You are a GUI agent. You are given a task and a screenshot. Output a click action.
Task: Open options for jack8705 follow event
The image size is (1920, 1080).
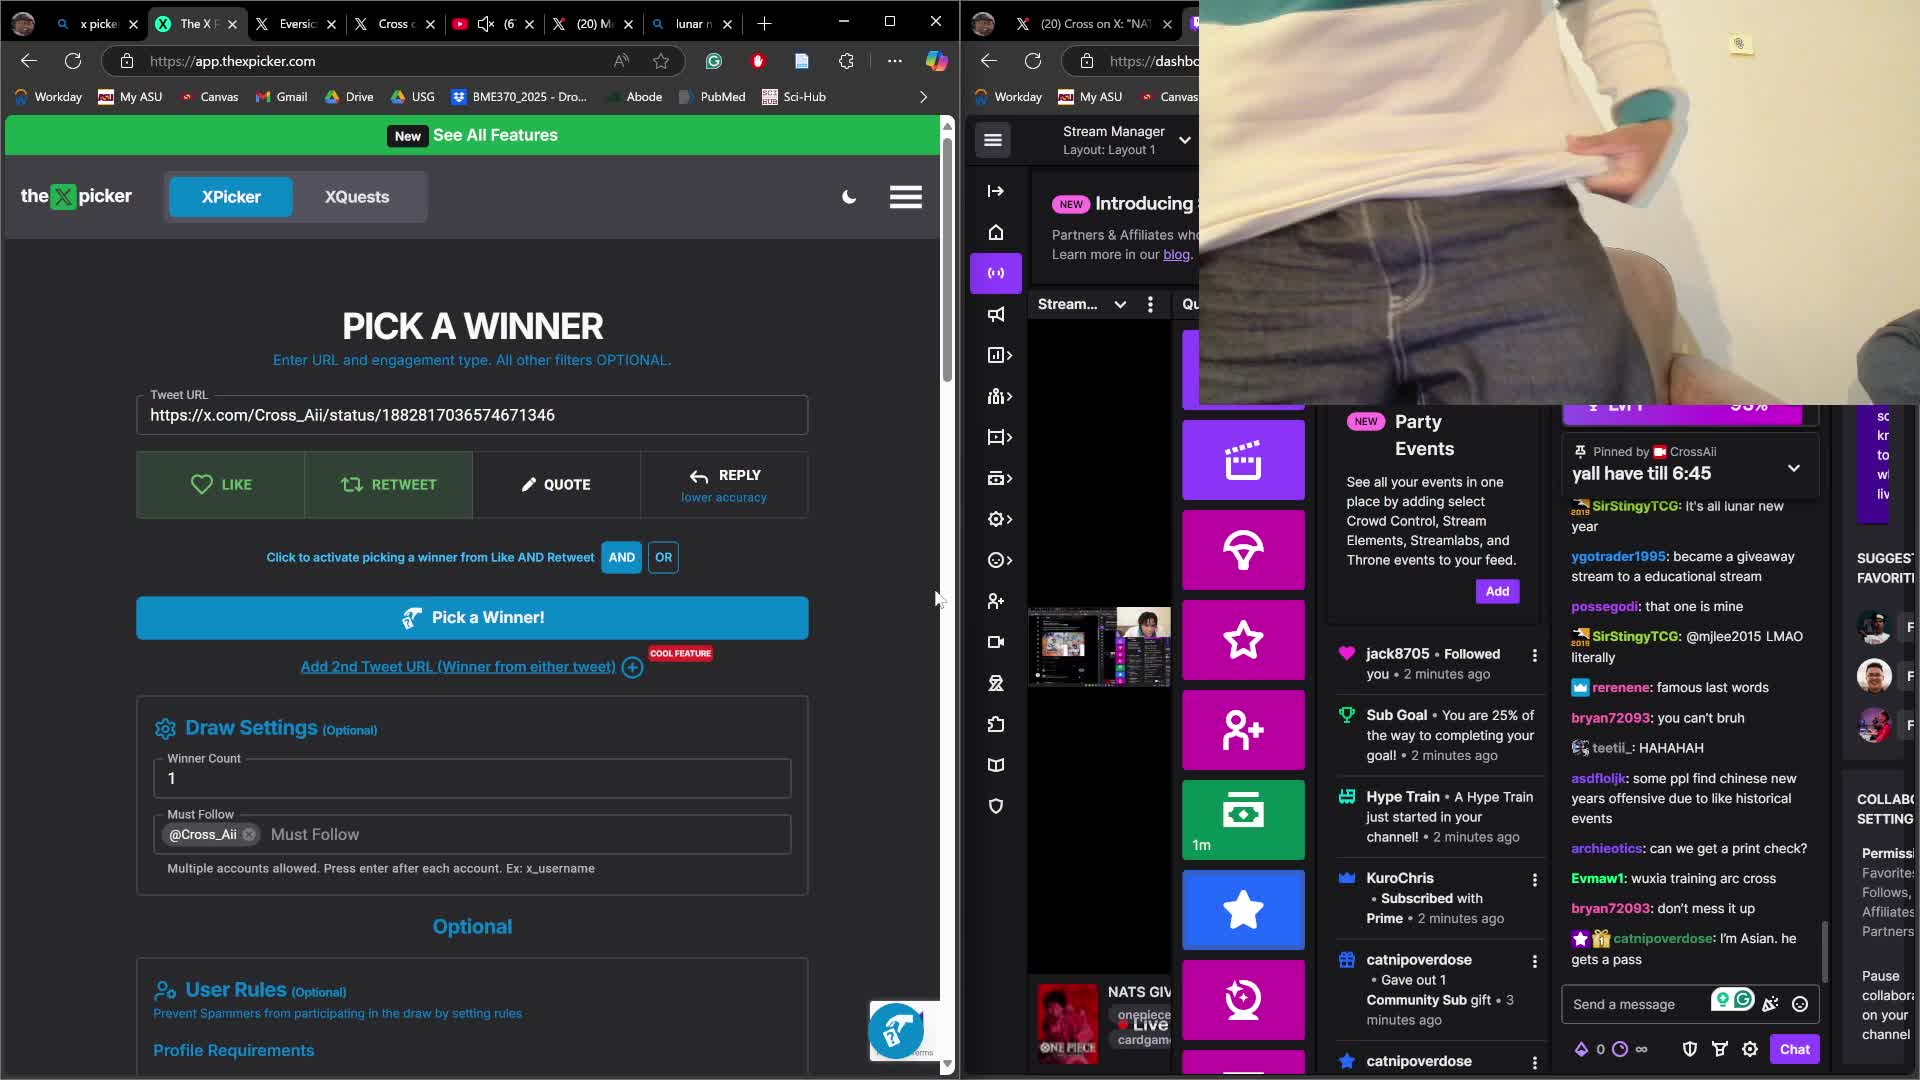tap(1535, 655)
